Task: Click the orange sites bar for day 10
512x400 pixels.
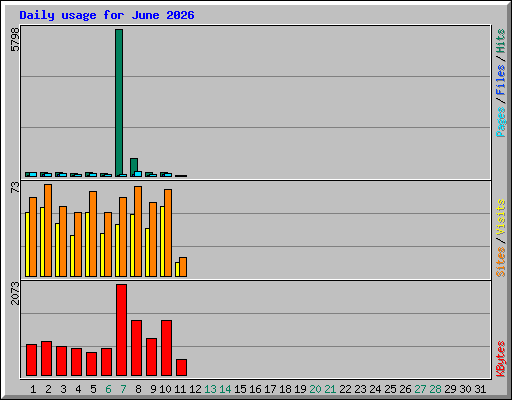Action: pyautogui.click(x=168, y=233)
